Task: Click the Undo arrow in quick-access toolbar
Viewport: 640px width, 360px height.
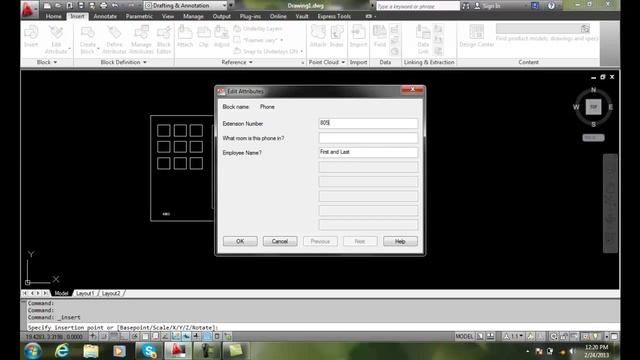Action: click(x=115, y=6)
